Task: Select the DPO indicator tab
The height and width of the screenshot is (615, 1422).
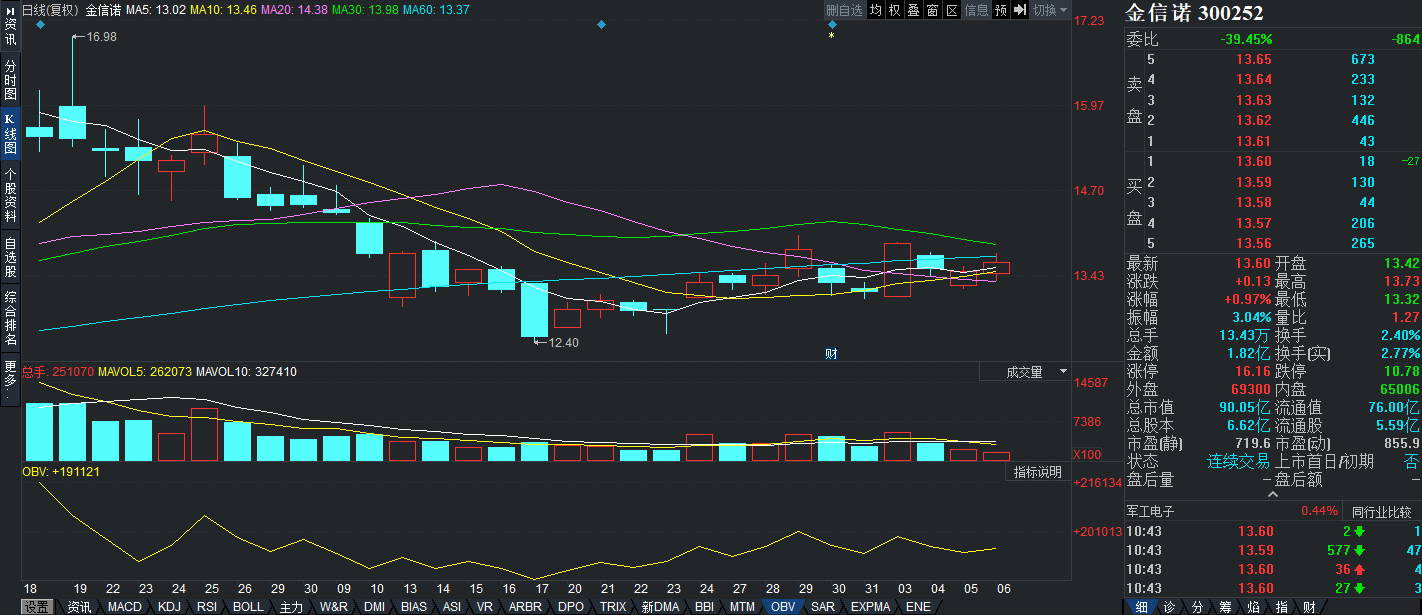Action: (x=571, y=607)
